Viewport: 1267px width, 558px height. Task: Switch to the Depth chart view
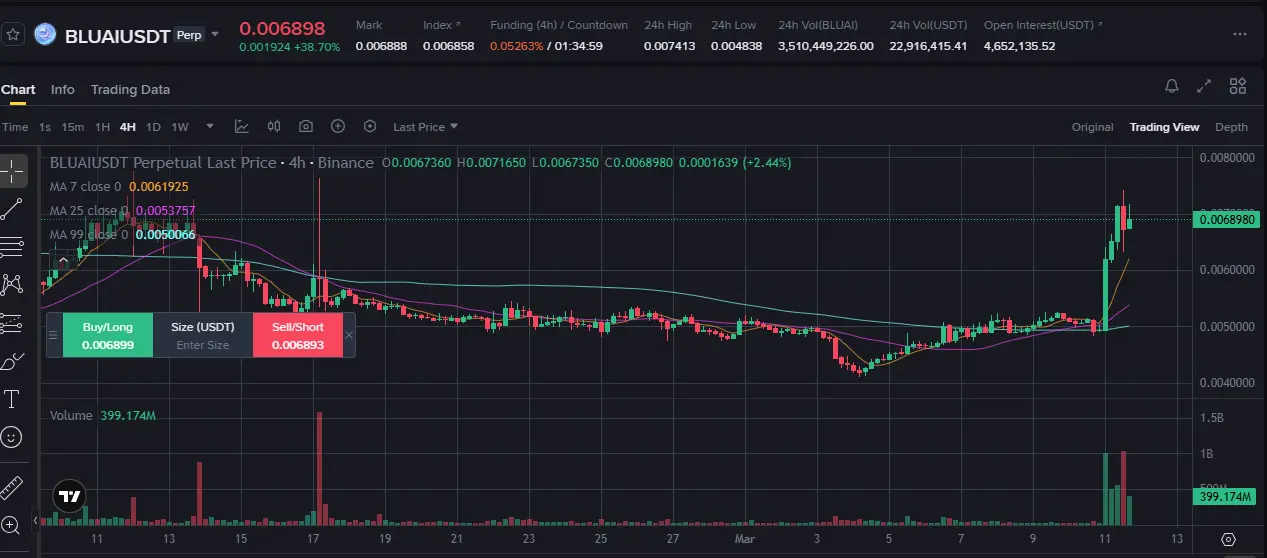[1231, 127]
